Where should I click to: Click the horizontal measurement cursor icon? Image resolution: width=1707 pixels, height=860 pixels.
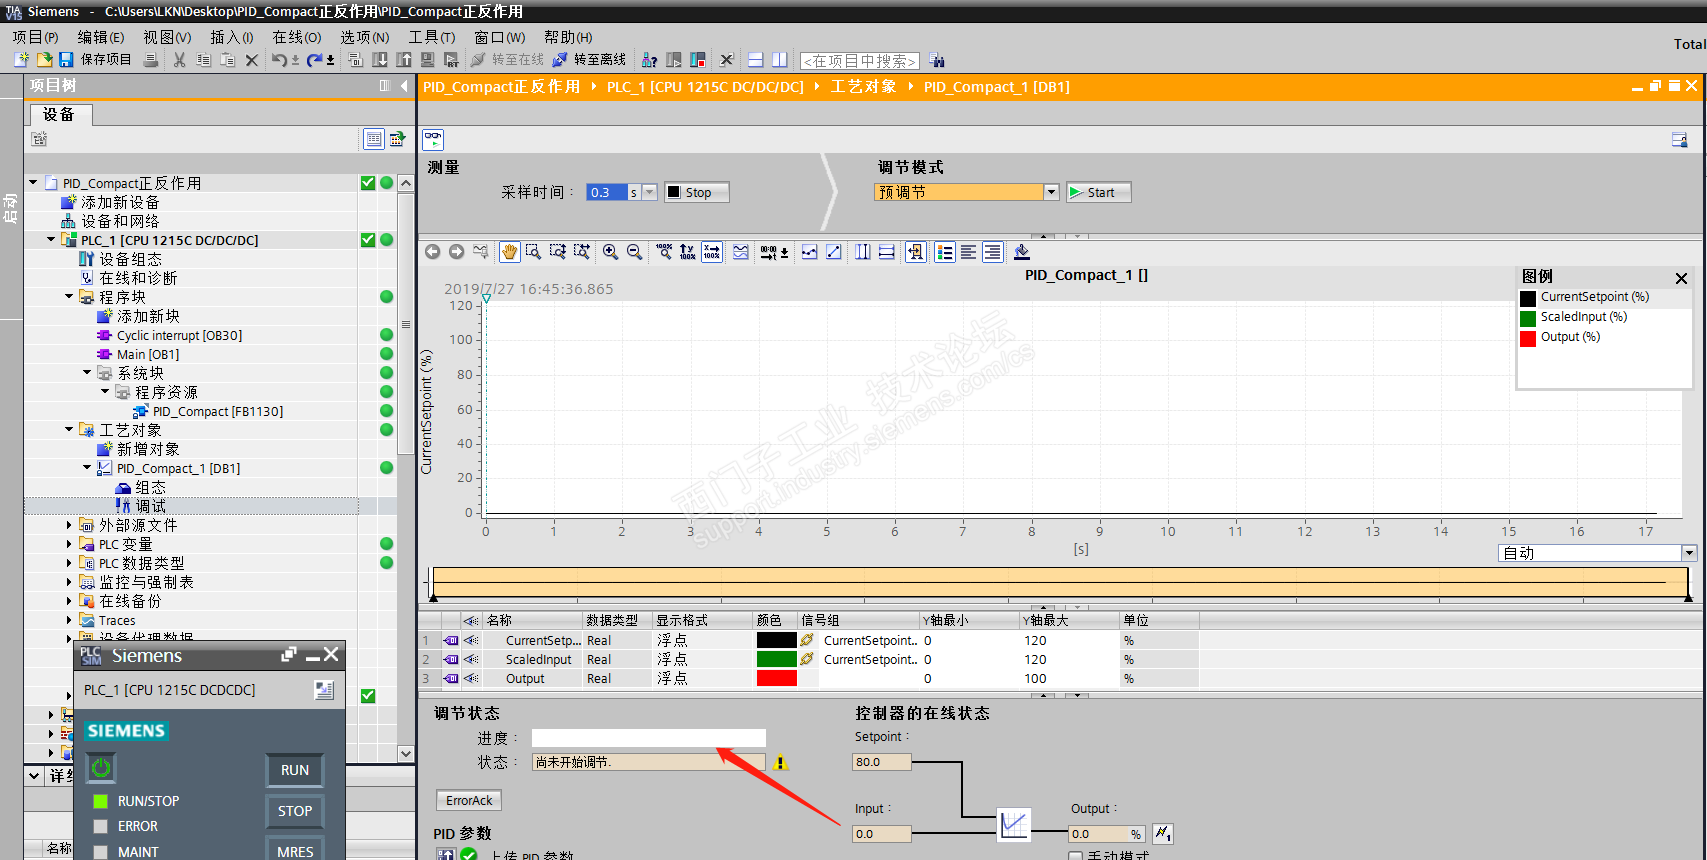[x=886, y=252]
